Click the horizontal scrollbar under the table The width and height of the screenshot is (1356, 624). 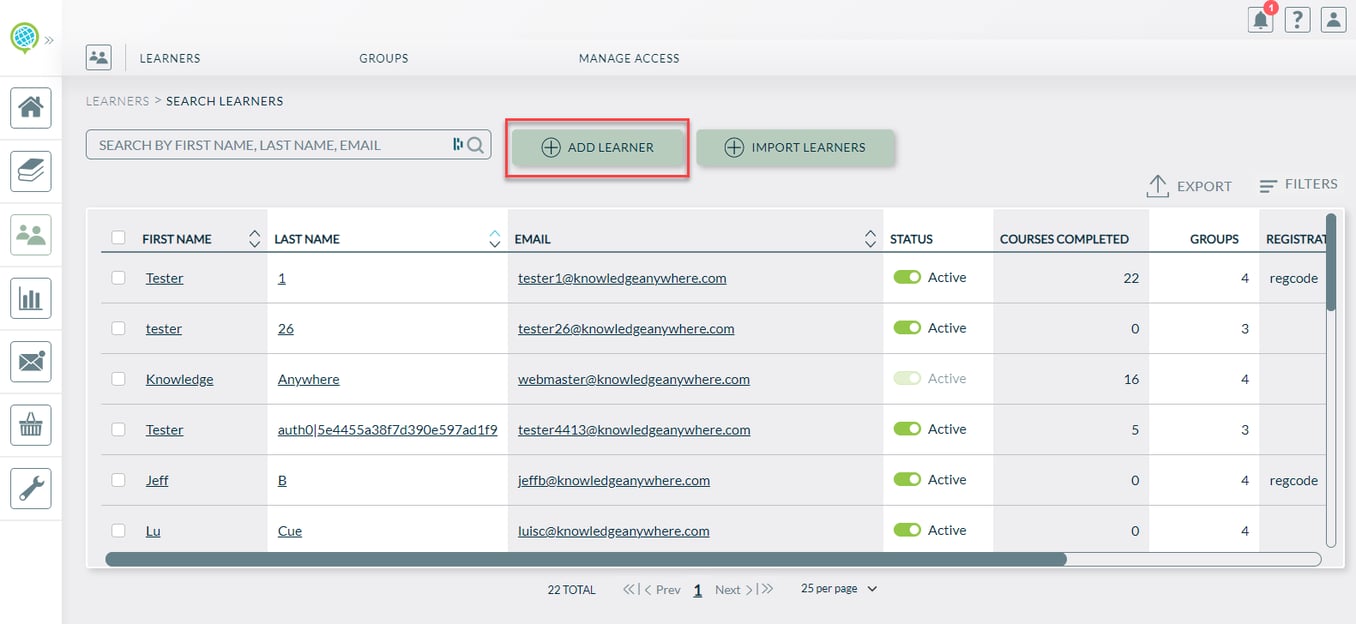(x=585, y=559)
